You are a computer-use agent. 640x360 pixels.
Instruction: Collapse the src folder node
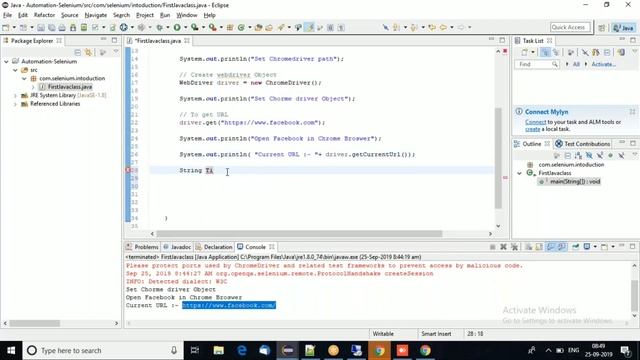click(x=16, y=70)
